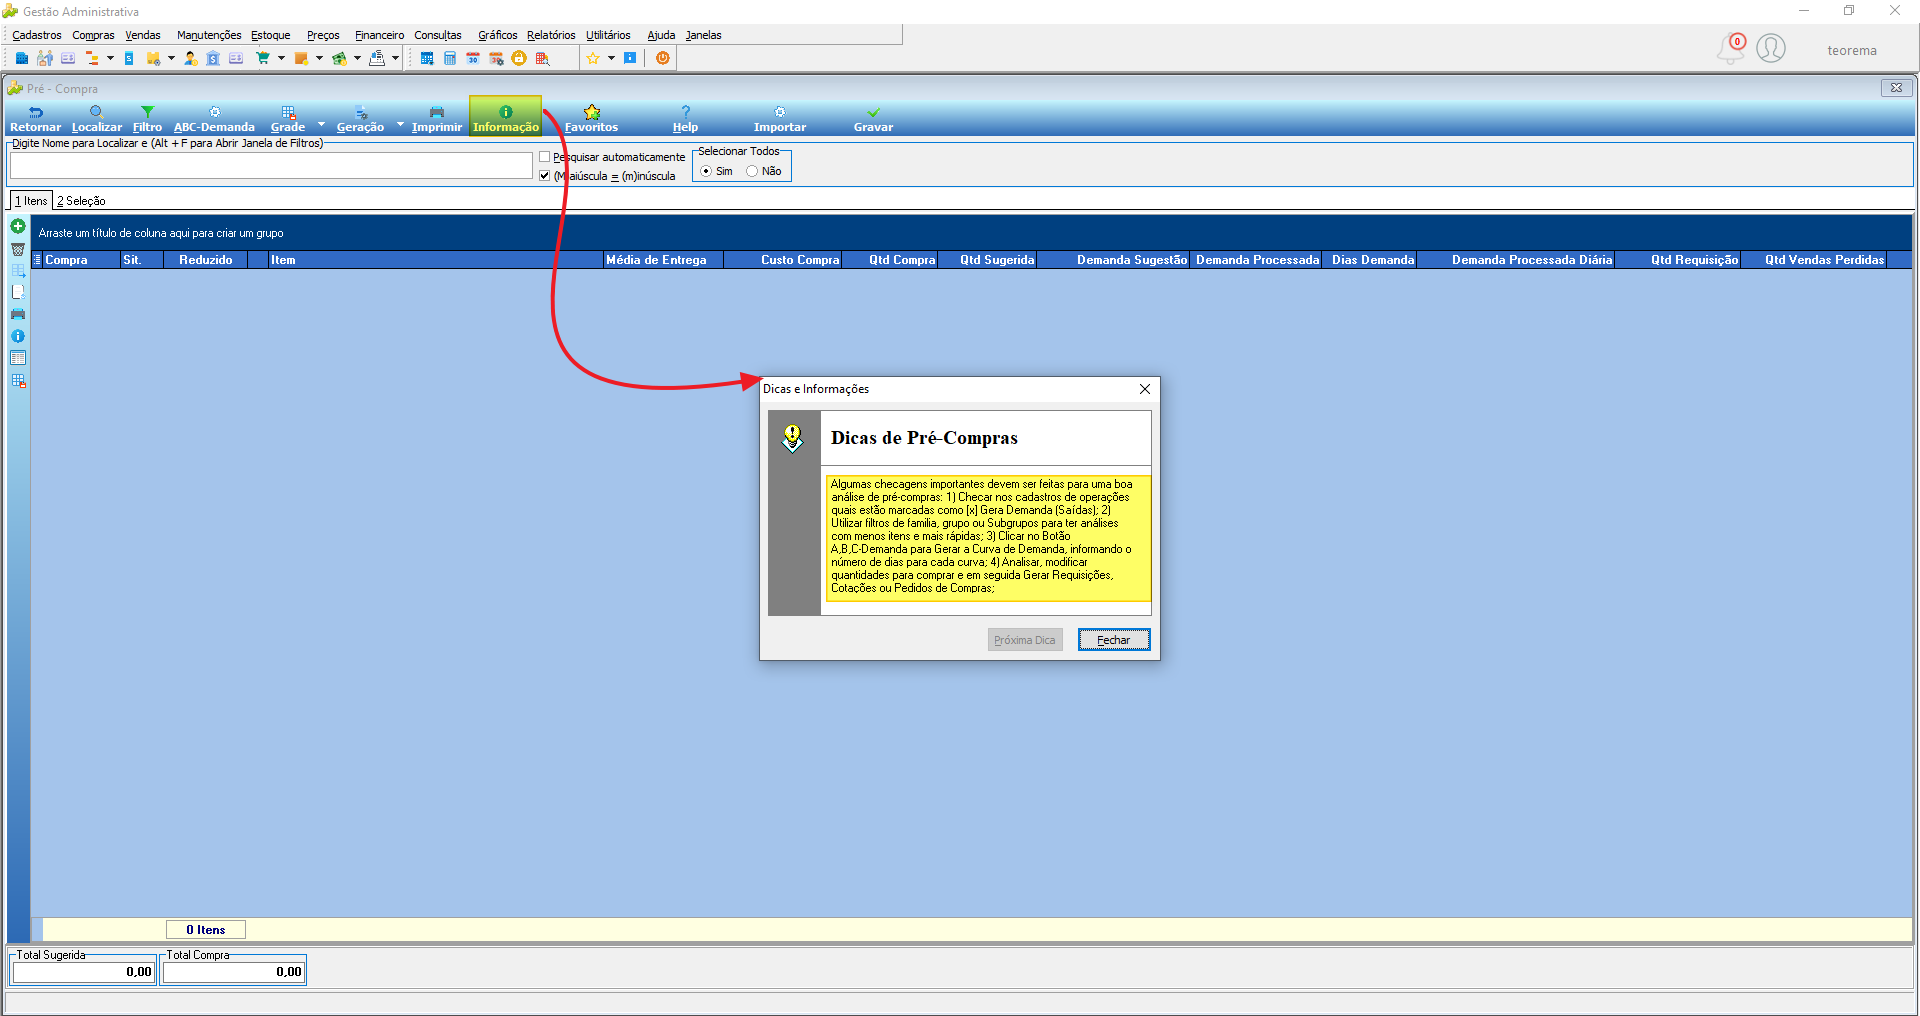Open dropdown arrow next to shopping cart icon
The width and height of the screenshot is (1920, 1016).
tap(281, 58)
